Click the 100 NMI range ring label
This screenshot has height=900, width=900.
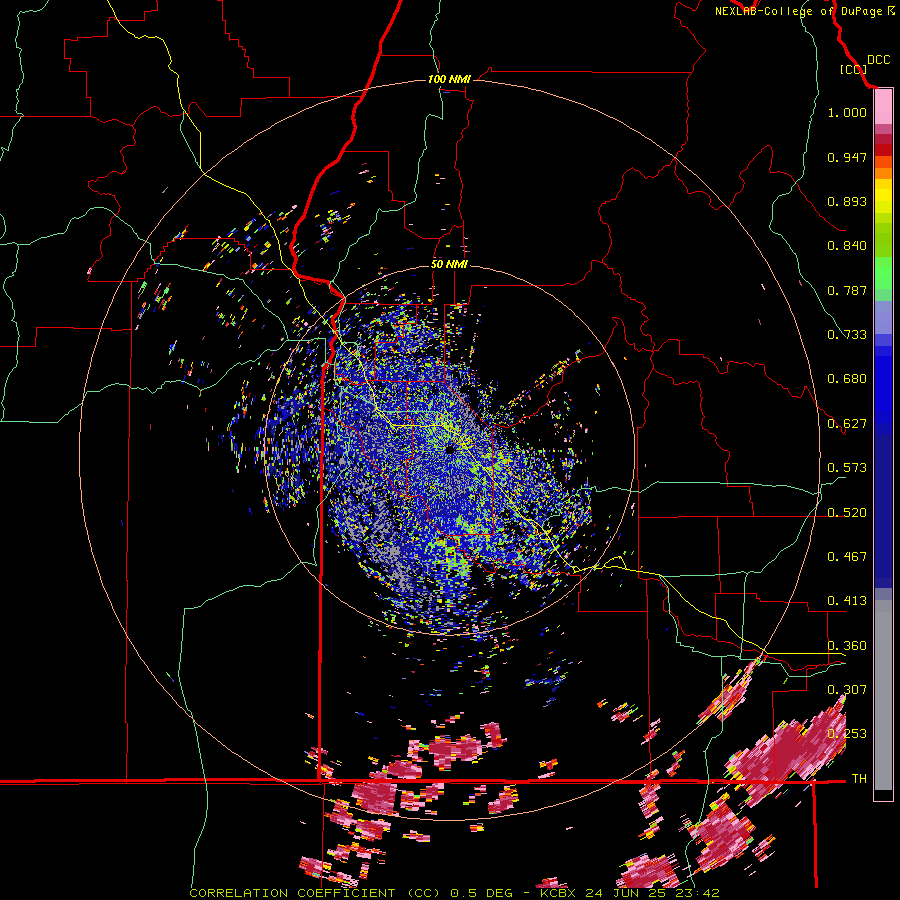pyautogui.click(x=449, y=79)
